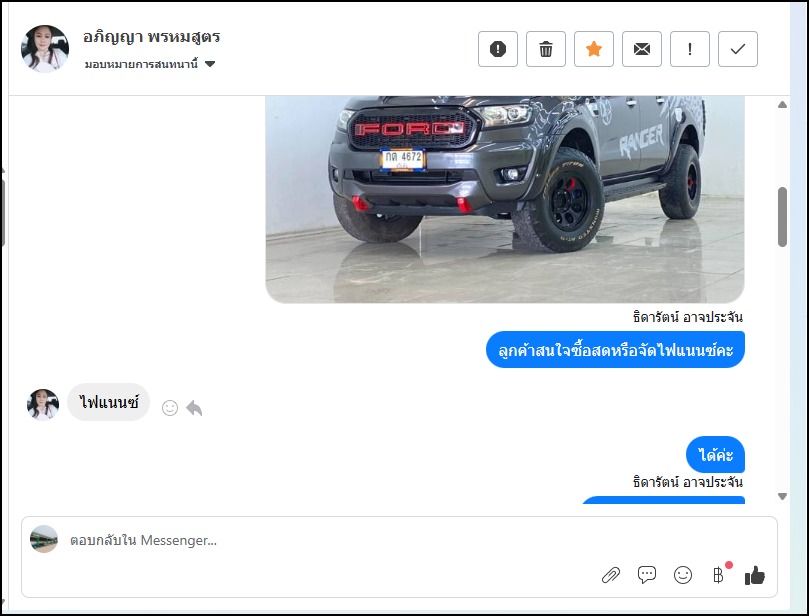Click the ไฟแนนซ์ message bubble
This screenshot has height=616, width=809.
108,402
